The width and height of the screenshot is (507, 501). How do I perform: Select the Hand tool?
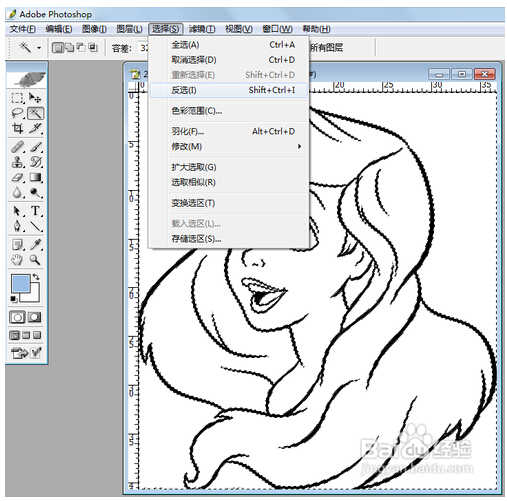[17, 260]
